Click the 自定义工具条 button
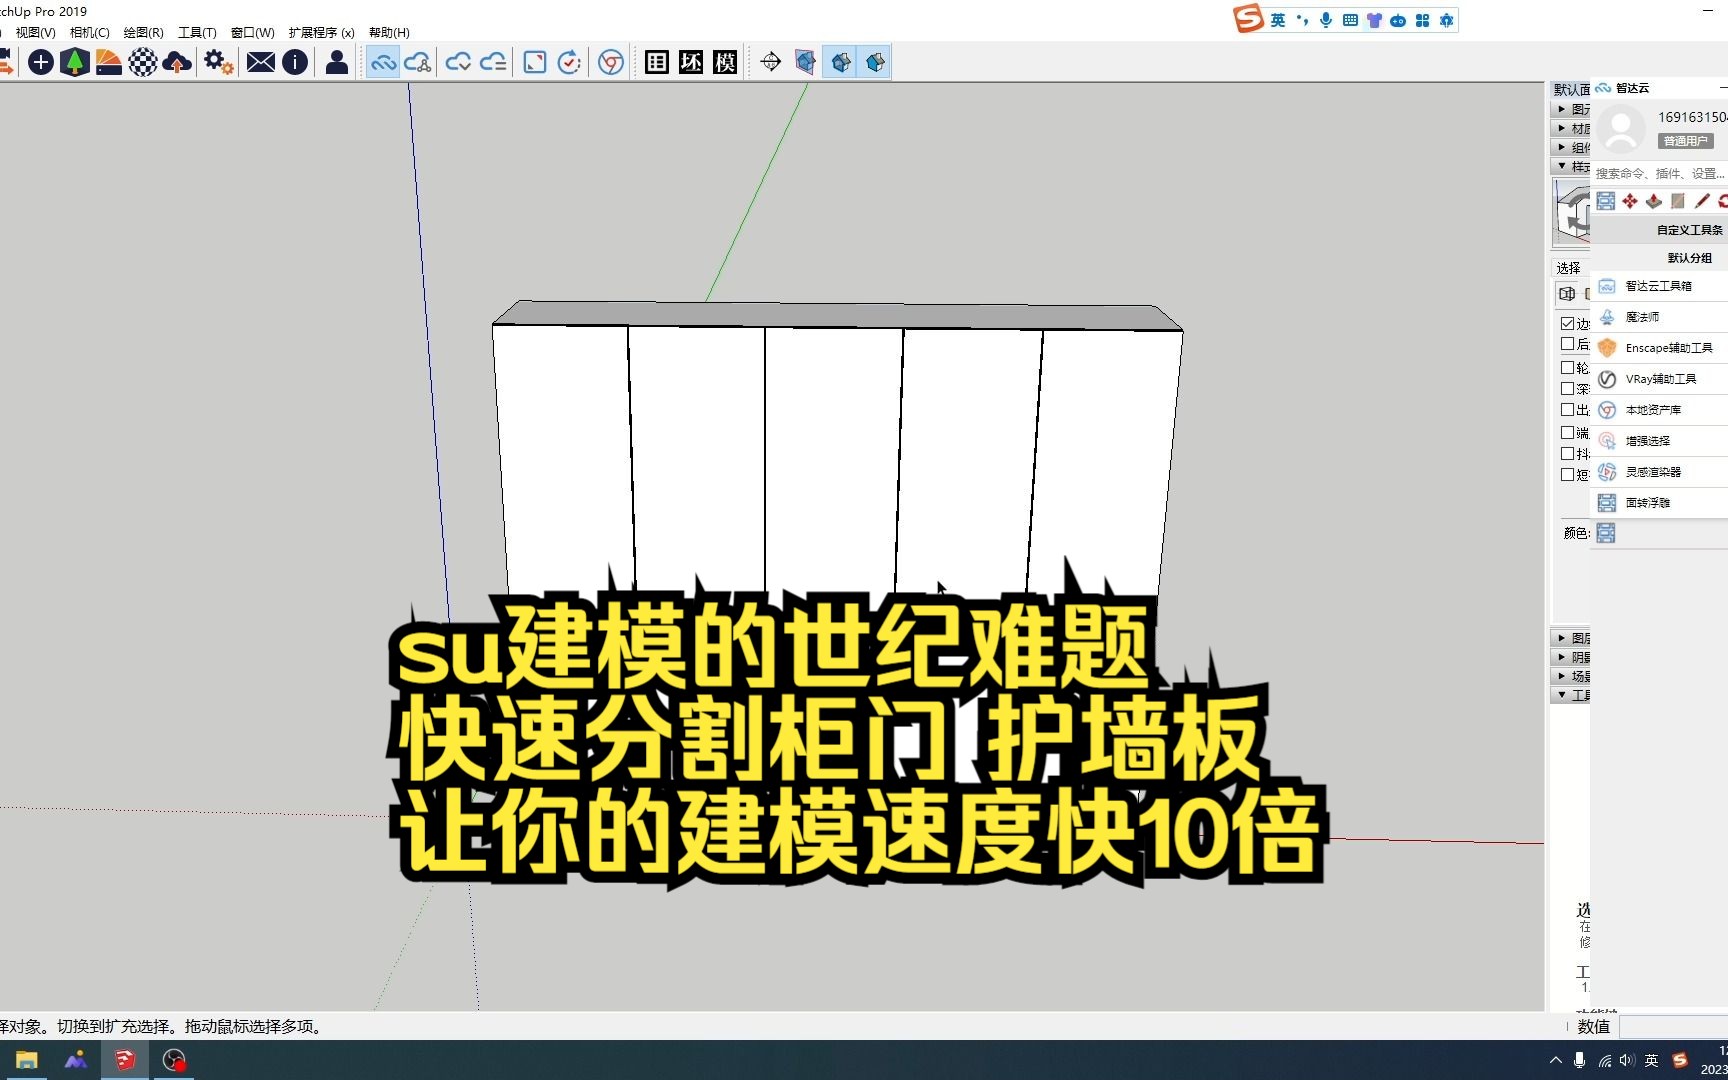The image size is (1728, 1080). point(1688,228)
